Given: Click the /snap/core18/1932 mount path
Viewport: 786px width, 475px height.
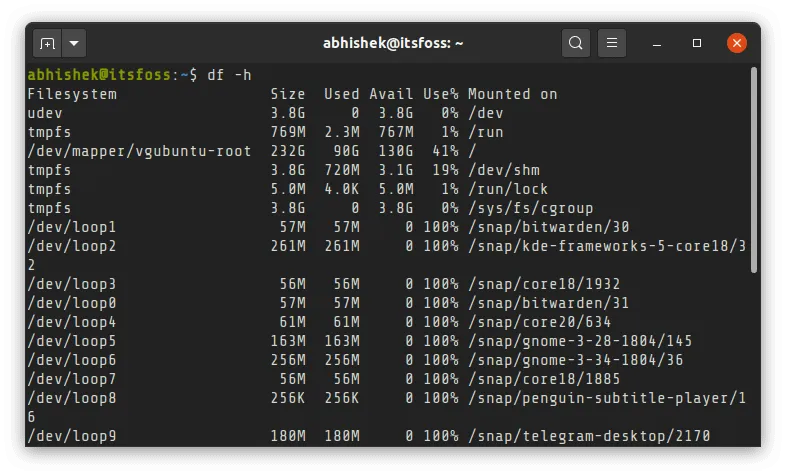Looking at the screenshot, I should (x=544, y=285).
